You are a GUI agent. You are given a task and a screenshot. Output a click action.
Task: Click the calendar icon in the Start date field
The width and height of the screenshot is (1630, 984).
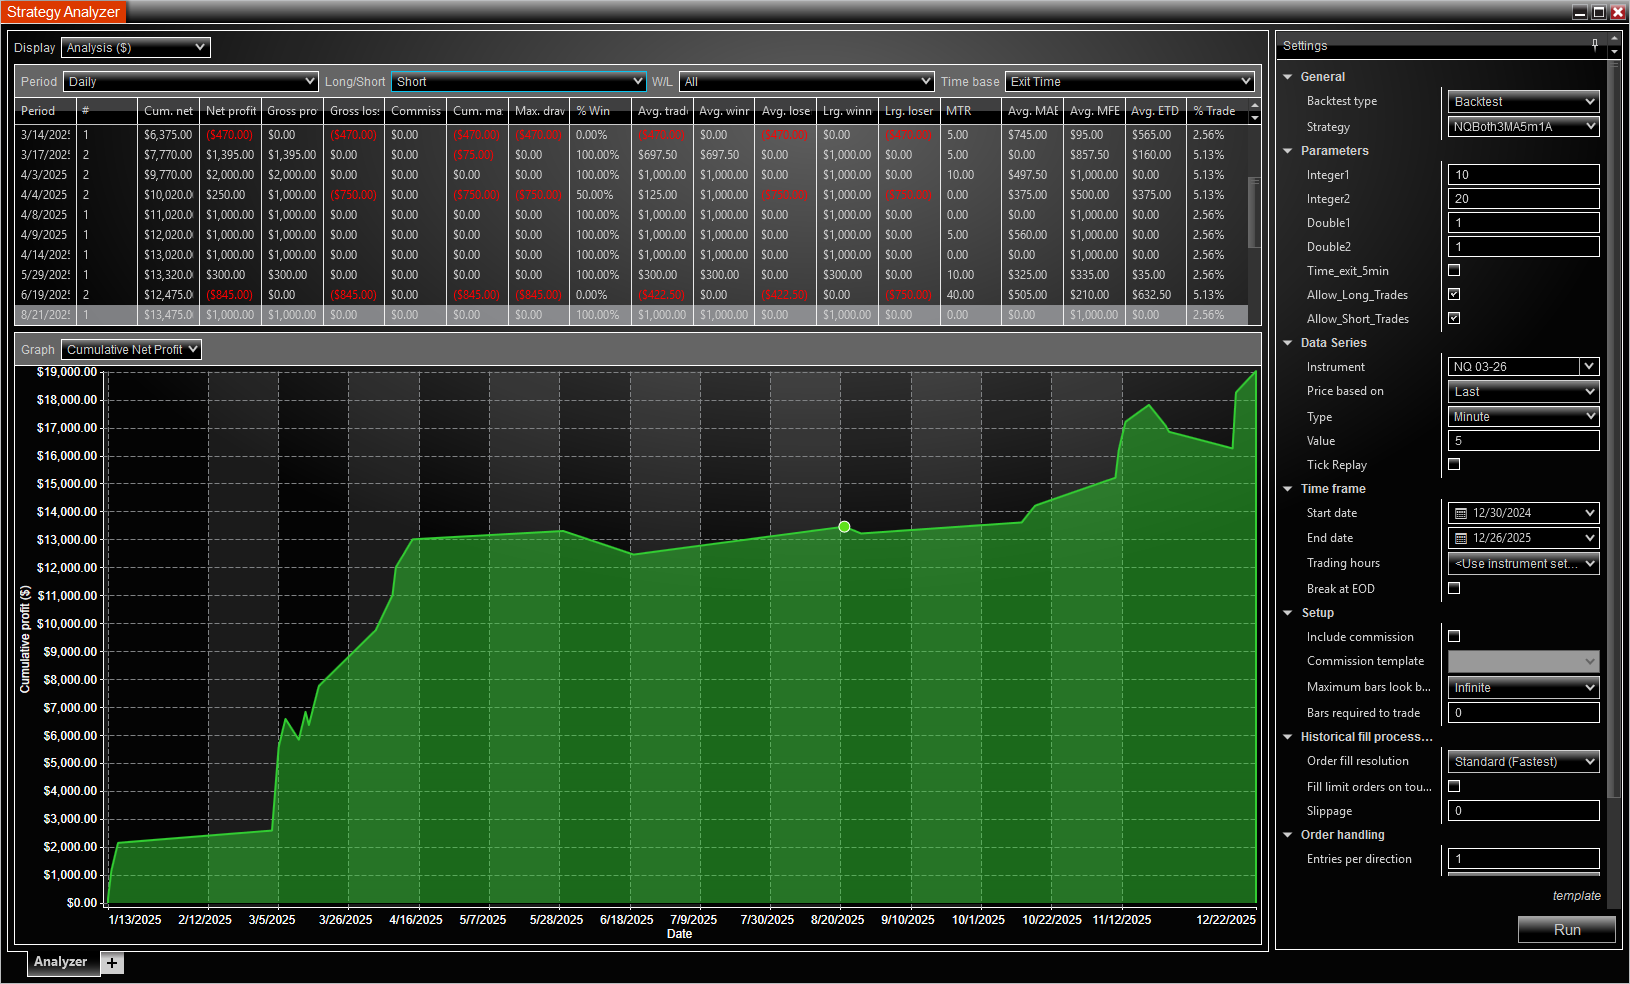[x=1460, y=513]
